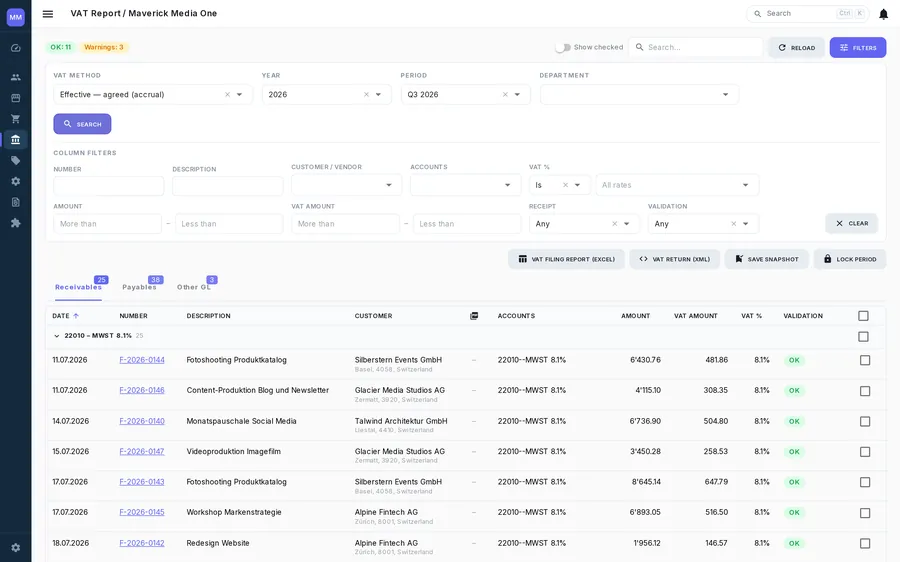
Task: Open settings gear at sidebar bottom
Action: coord(15,548)
